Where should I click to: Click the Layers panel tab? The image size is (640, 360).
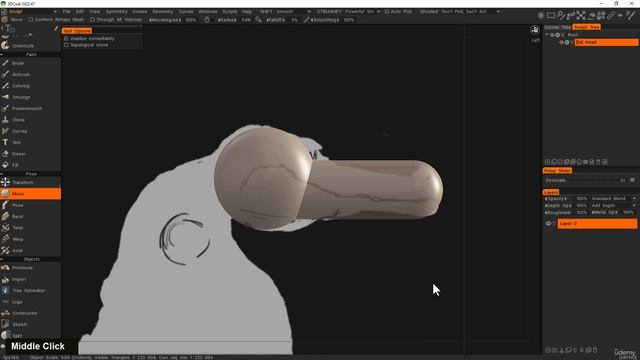pos(551,192)
